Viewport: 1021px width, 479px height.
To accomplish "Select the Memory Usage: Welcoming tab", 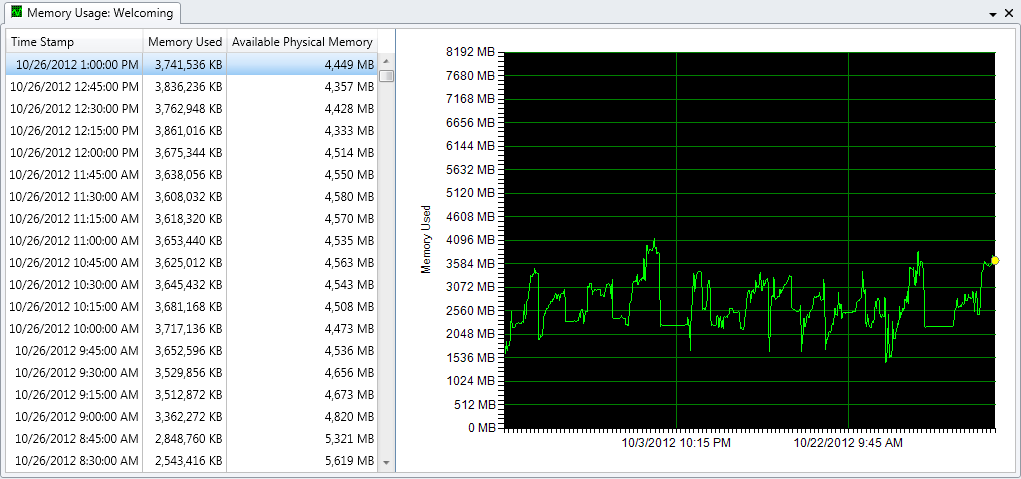I will click(99, 13).
